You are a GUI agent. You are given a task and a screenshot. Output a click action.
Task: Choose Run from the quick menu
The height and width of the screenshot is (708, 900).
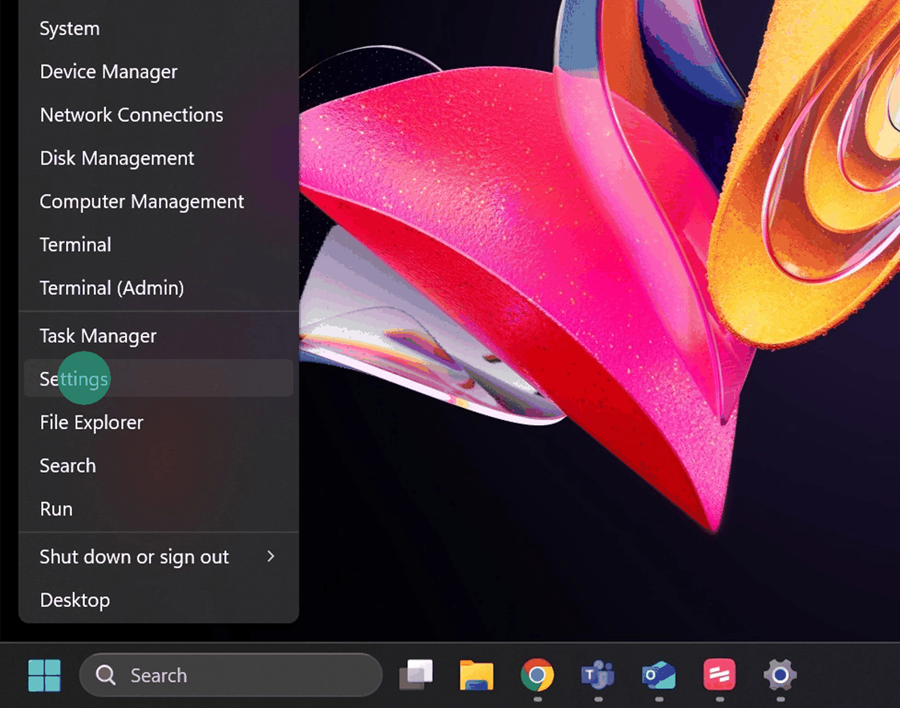tap(56, 509)
